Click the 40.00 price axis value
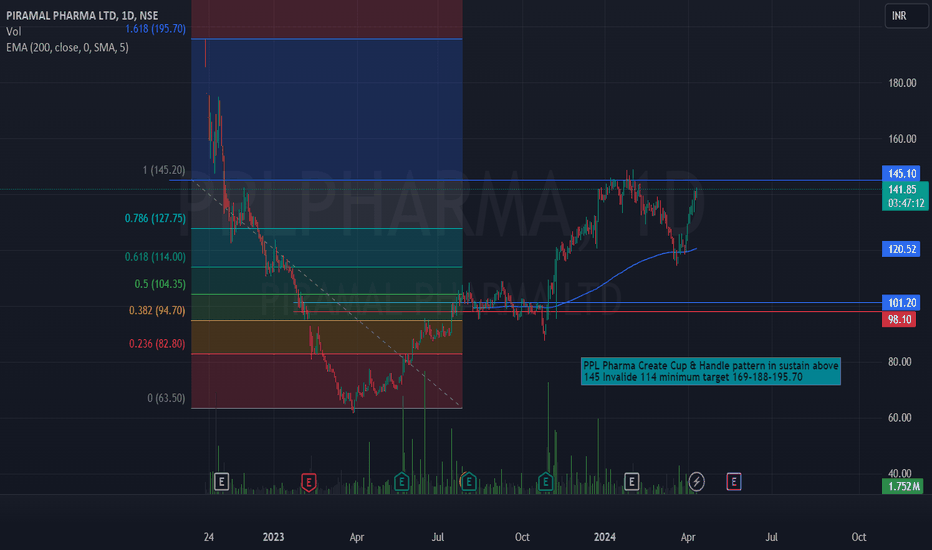The image size is (932, 550). 900,473
